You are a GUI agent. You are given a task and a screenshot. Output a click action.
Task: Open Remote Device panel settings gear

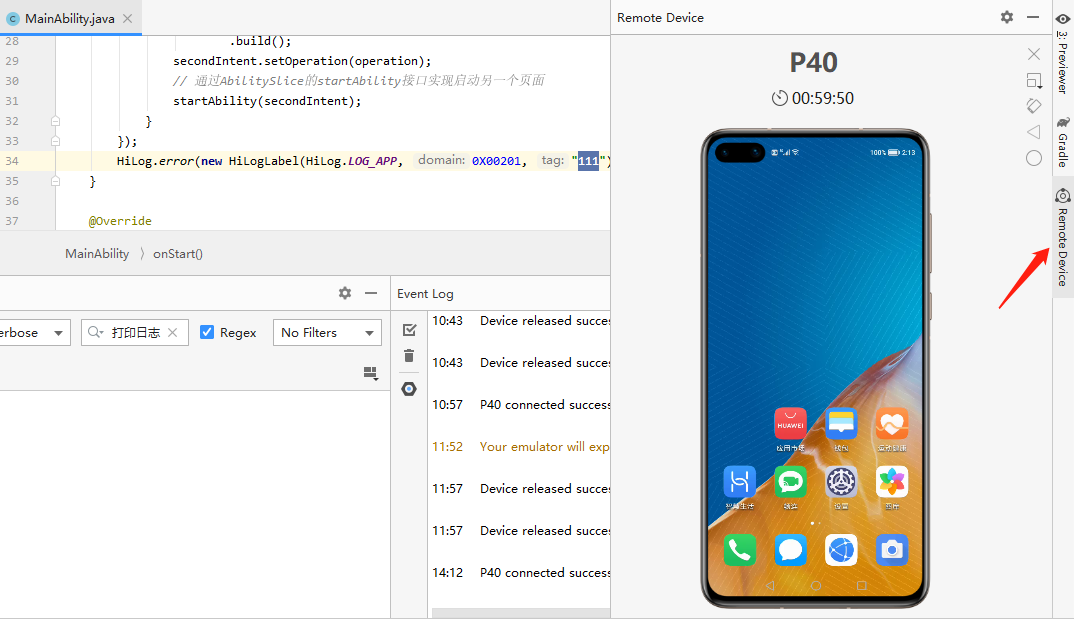1006,17
